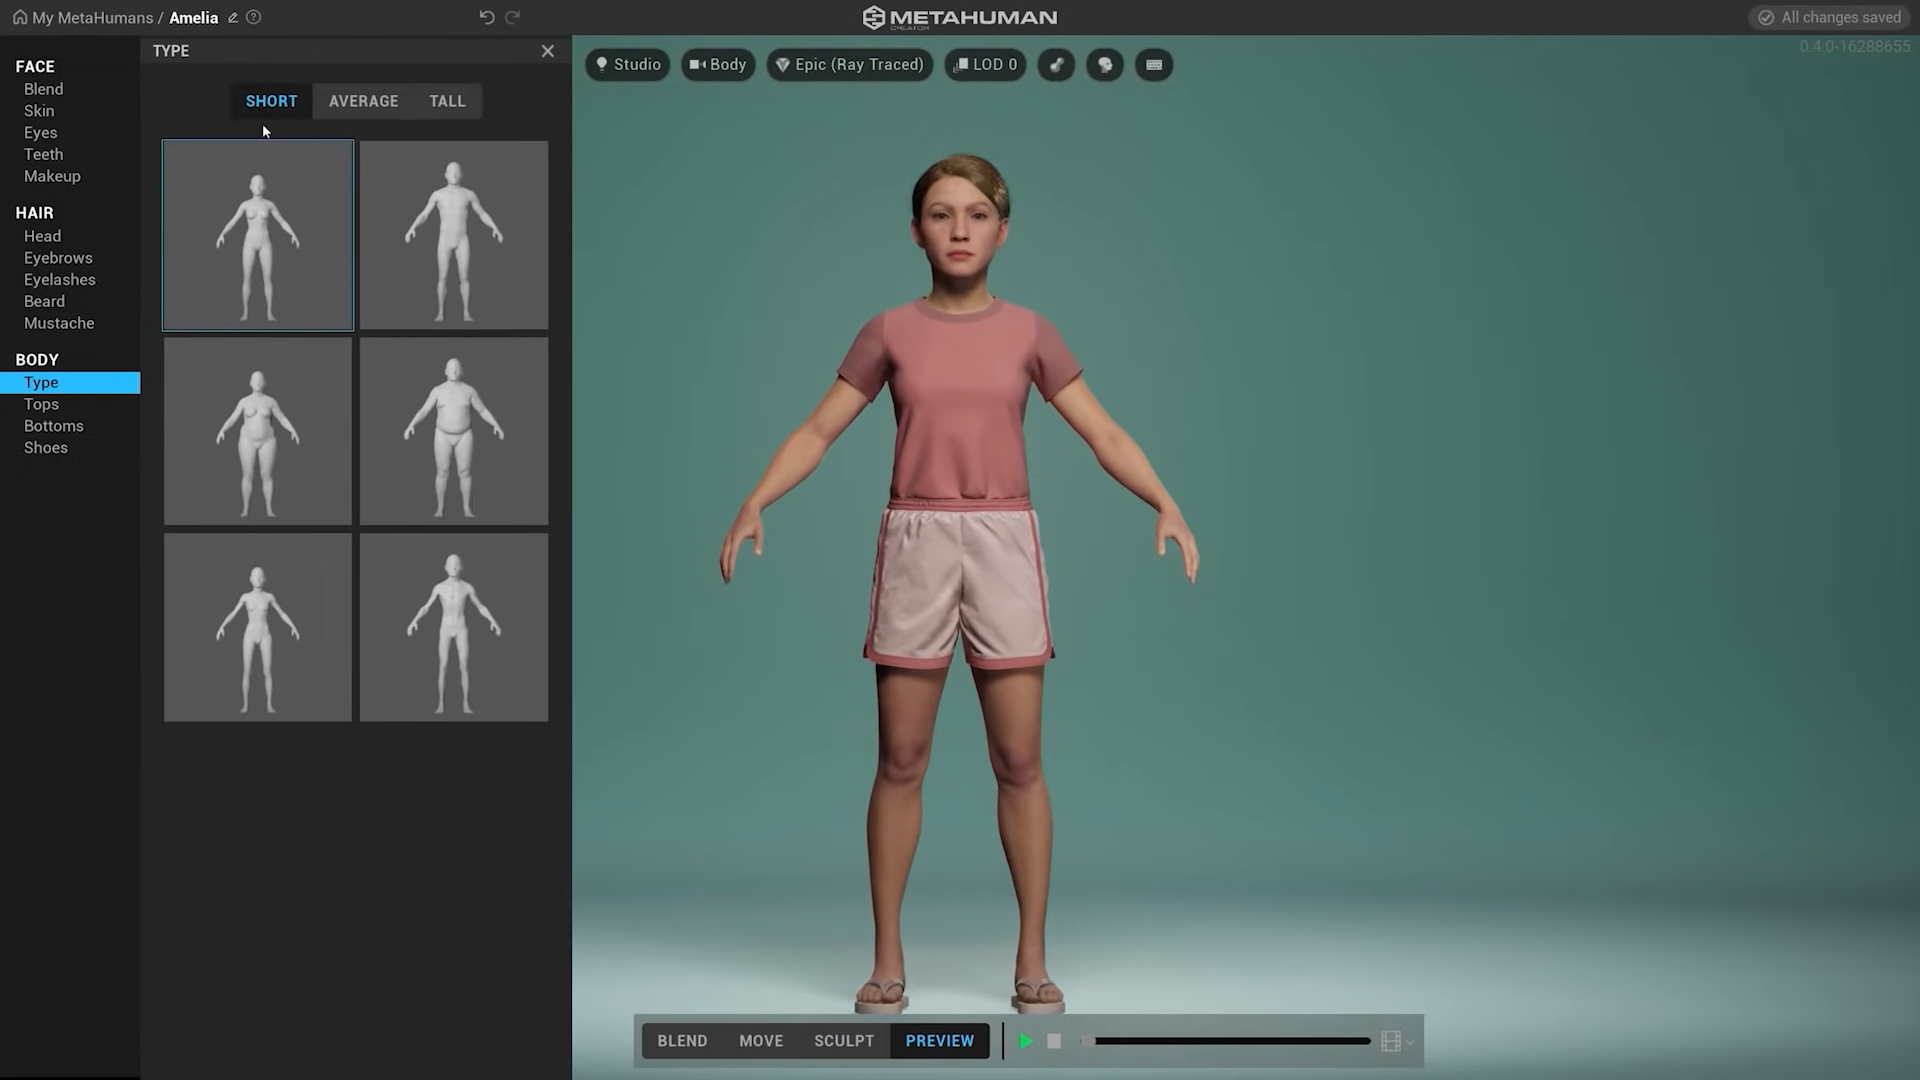The height and width of the screenshot is (1080, 1920).
Task: Toggle the head view icon button
Action: [1105, 65]
